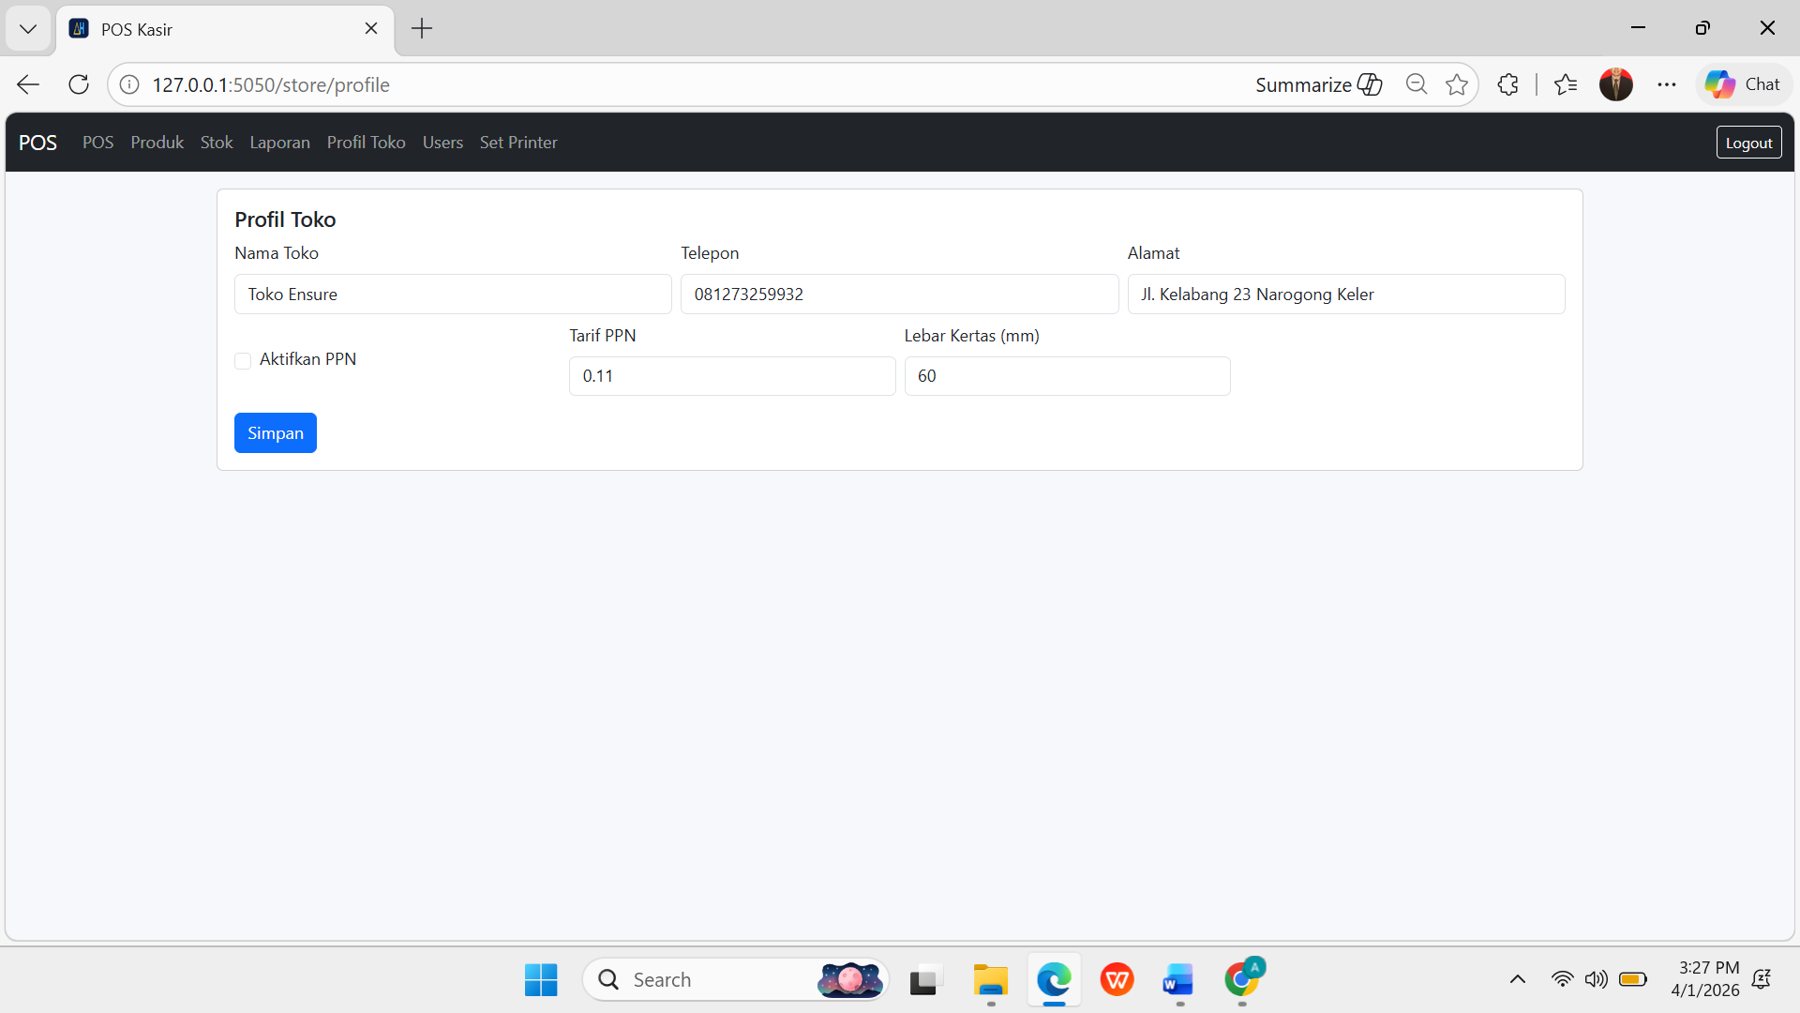Click inside the Tarif PPN field
The width and height of the screenshot is (1800, 1013).
point(732,376)
